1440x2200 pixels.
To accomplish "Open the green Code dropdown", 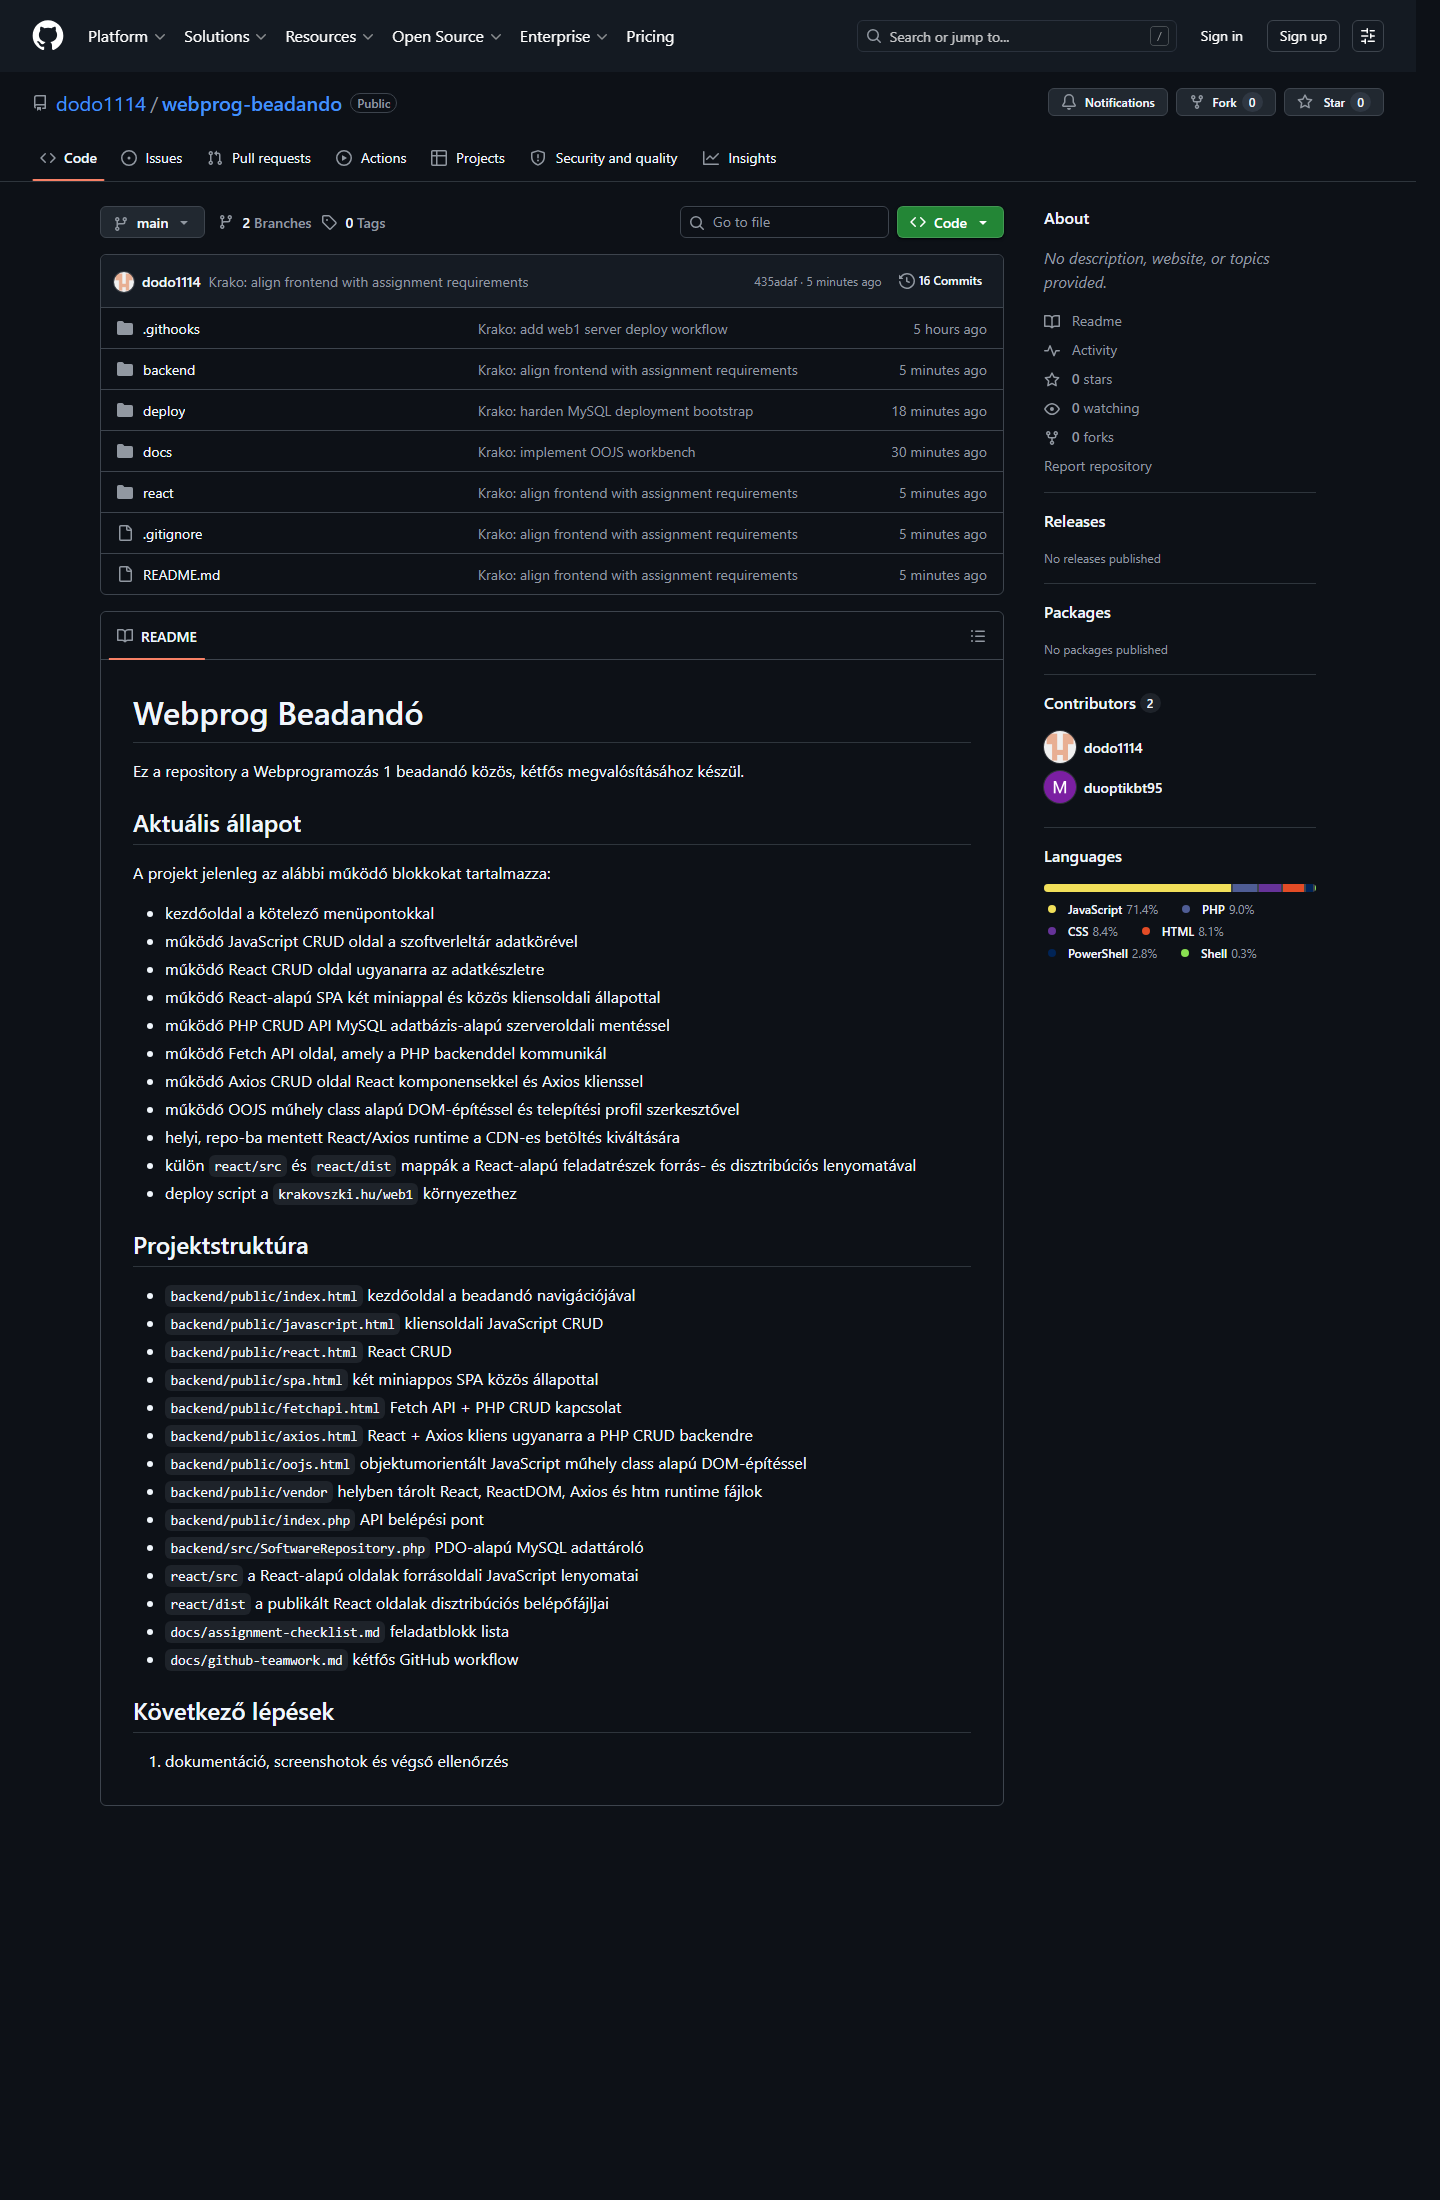I will coord(949,223).
